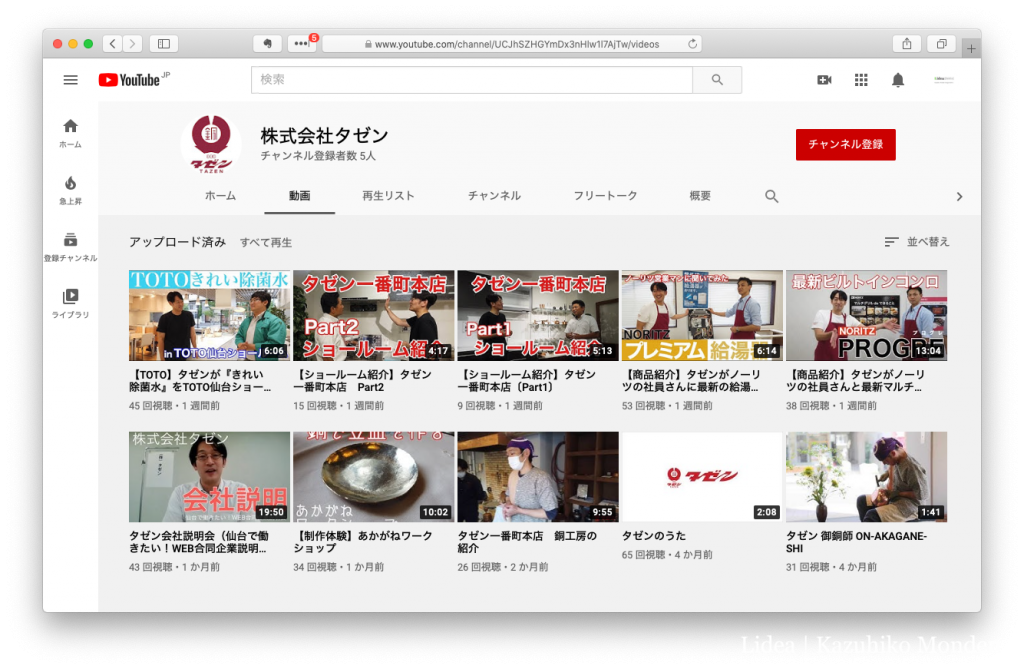The height and width of the screenshot is (669, 1024).
Task: Open the YouTube hamburger guide menu
Action: (x=71, y=80)
